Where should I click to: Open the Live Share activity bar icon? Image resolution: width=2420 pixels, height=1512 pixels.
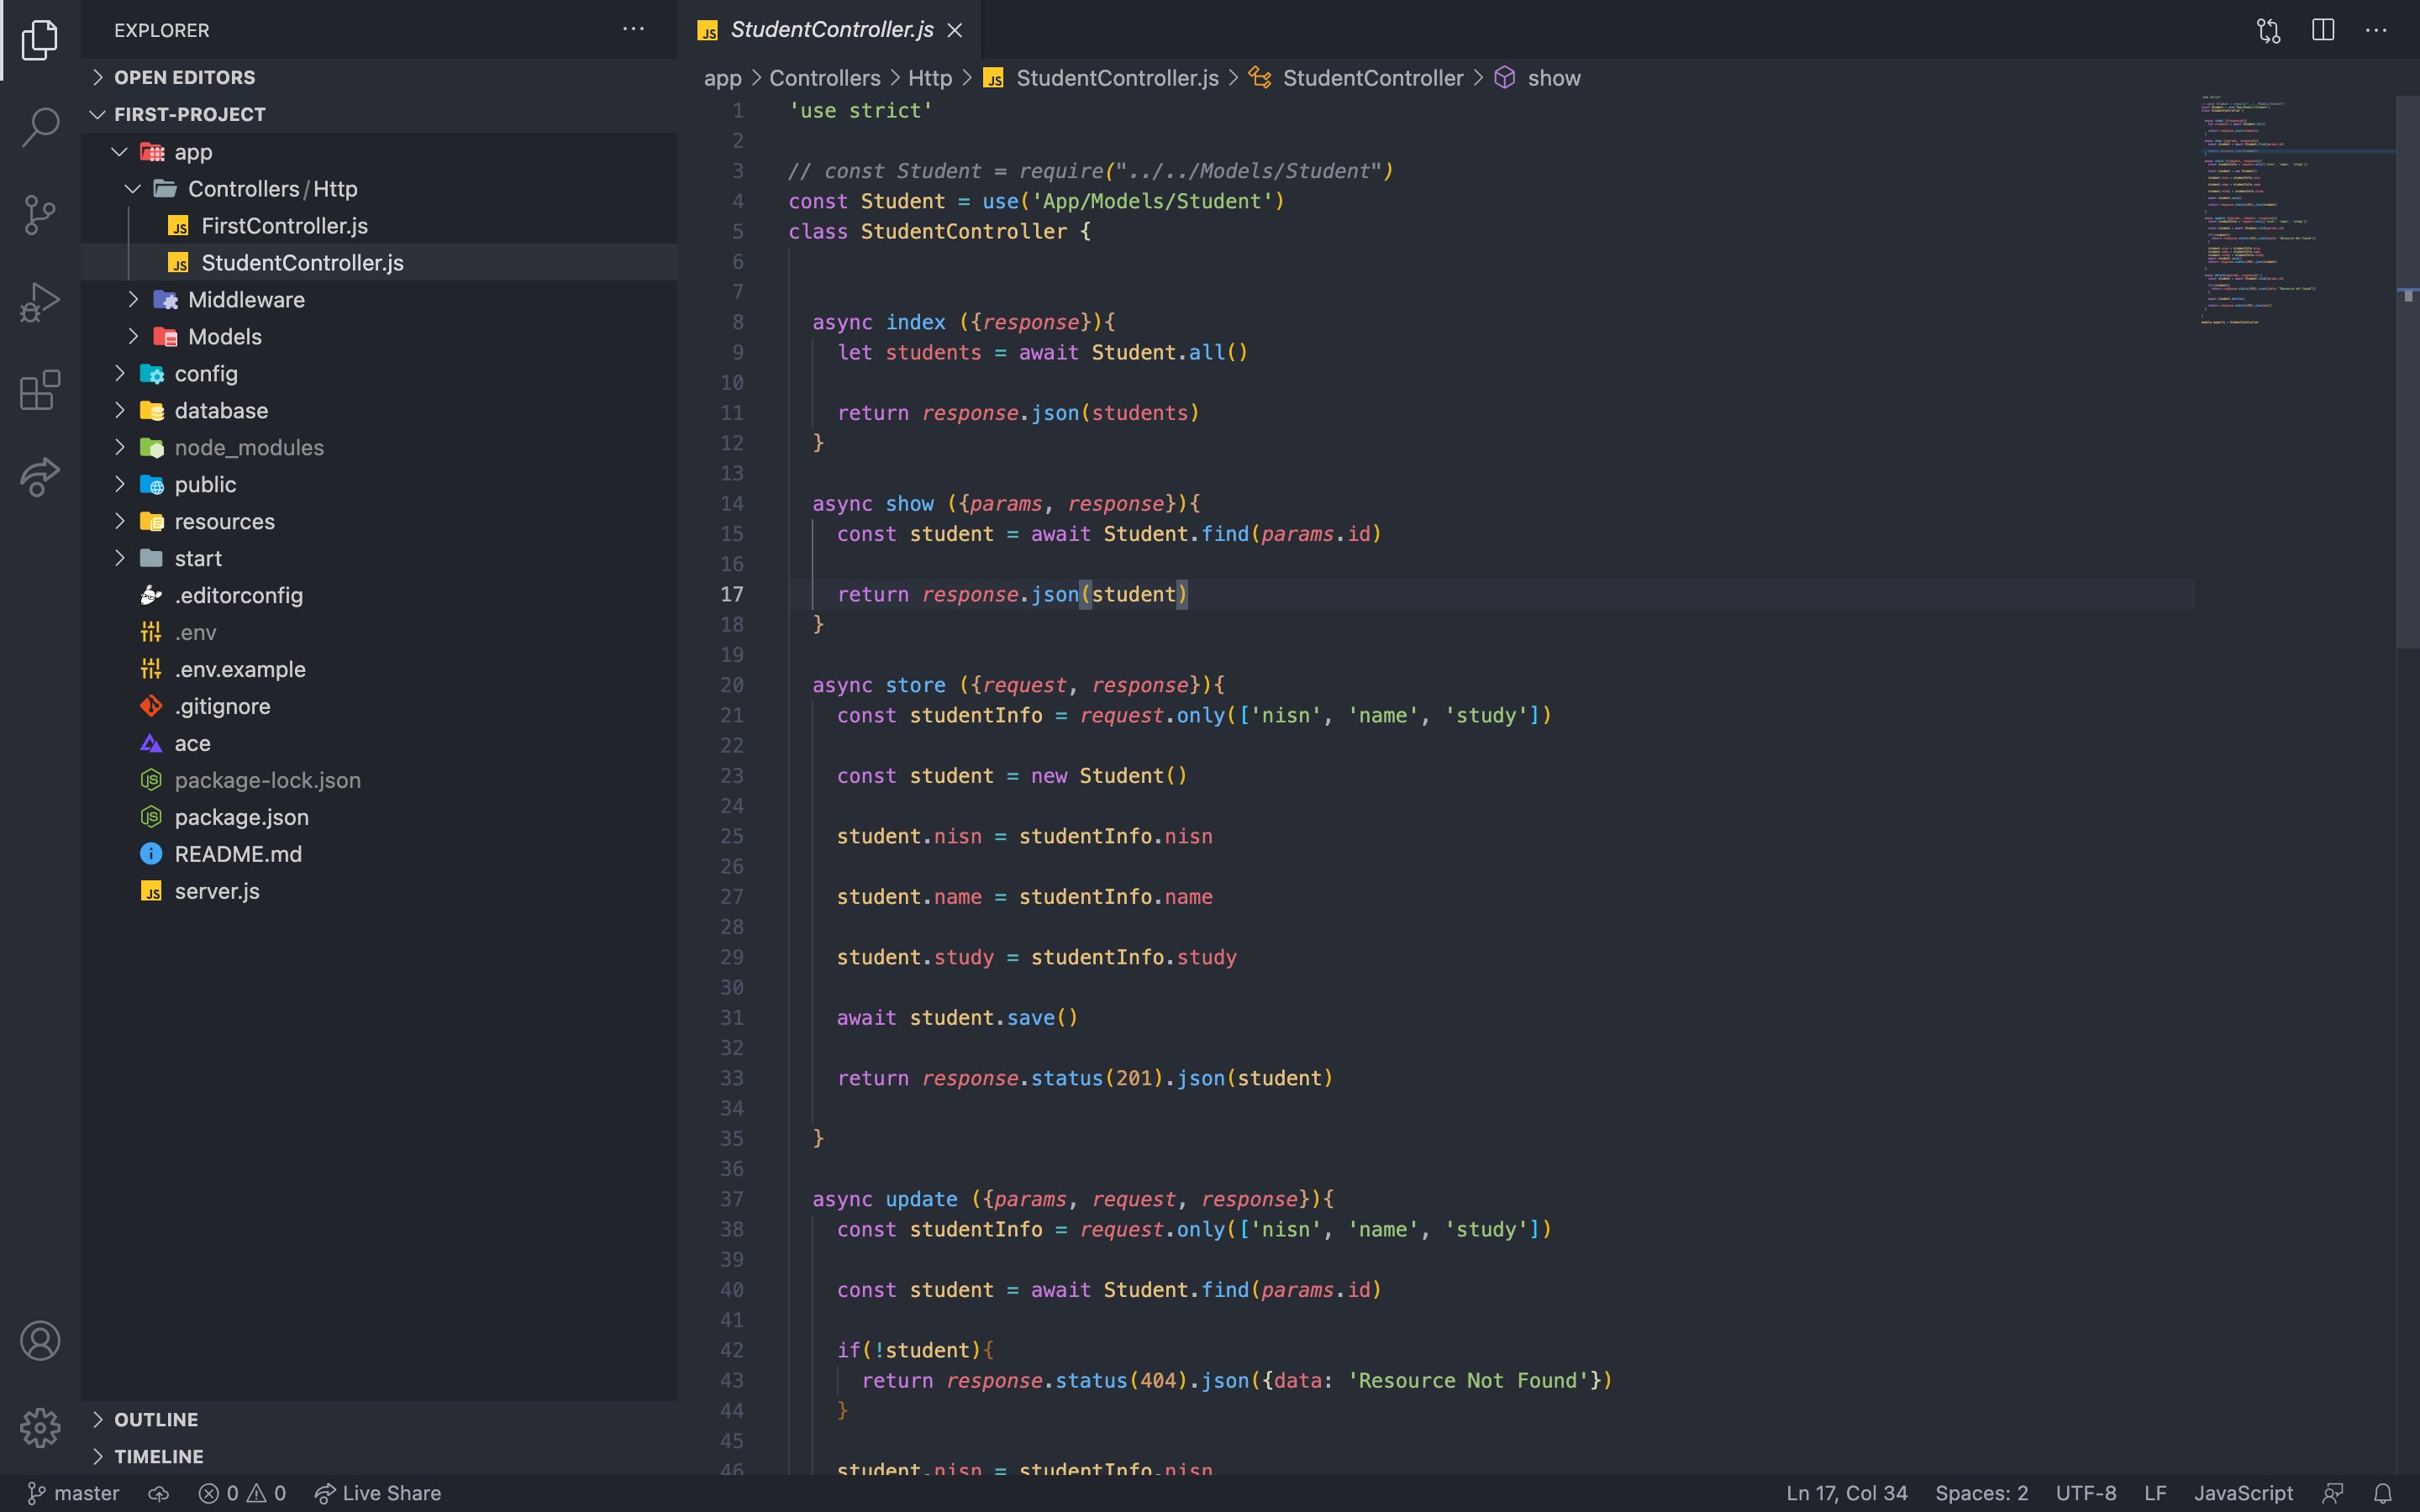coord(40,476)
